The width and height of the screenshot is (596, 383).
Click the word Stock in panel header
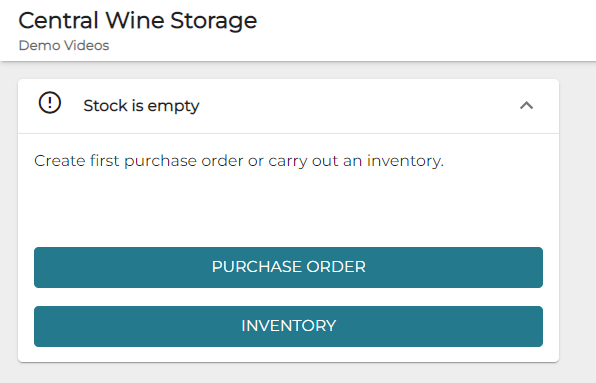click(x=105, y=106)
